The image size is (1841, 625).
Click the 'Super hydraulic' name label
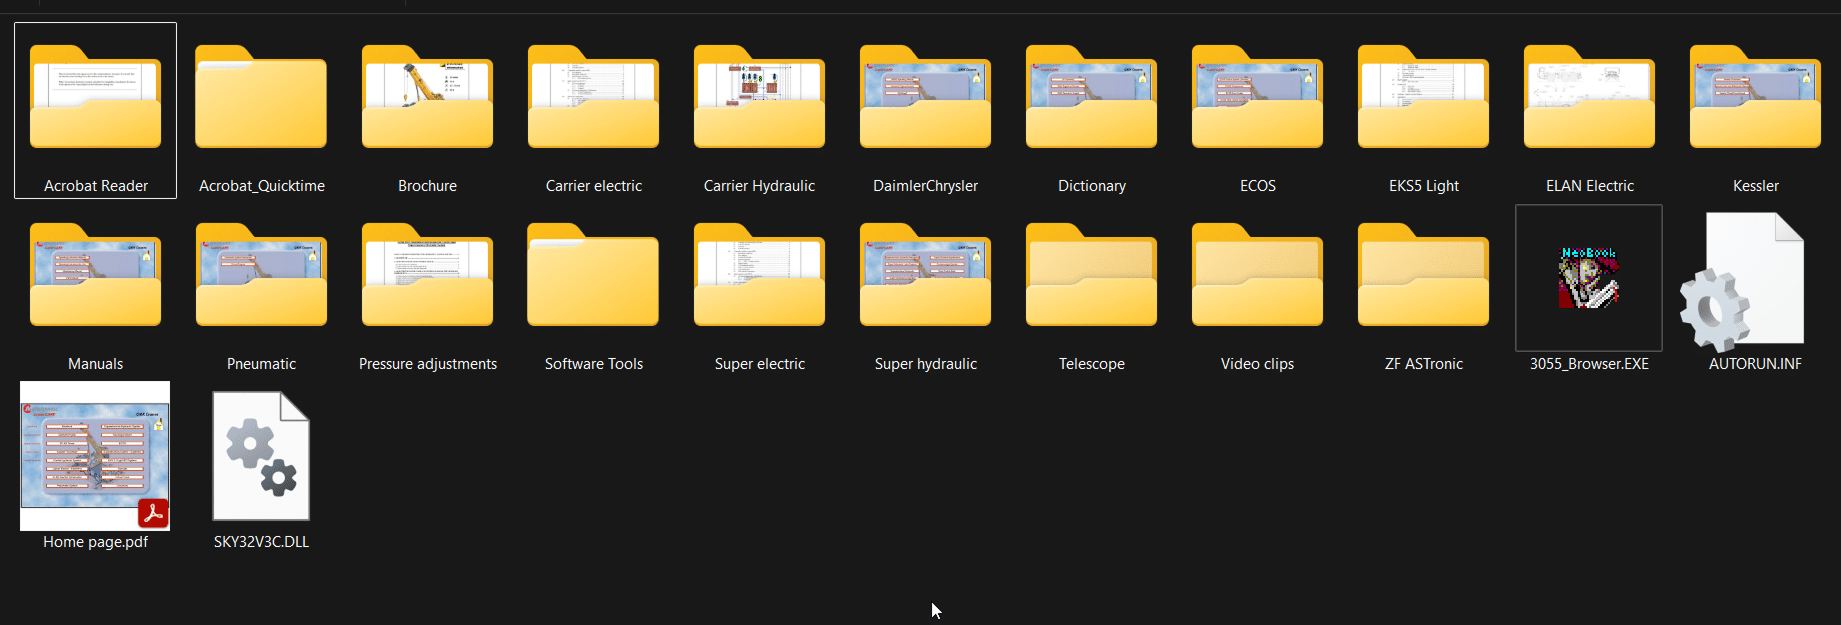pos(926,364)
